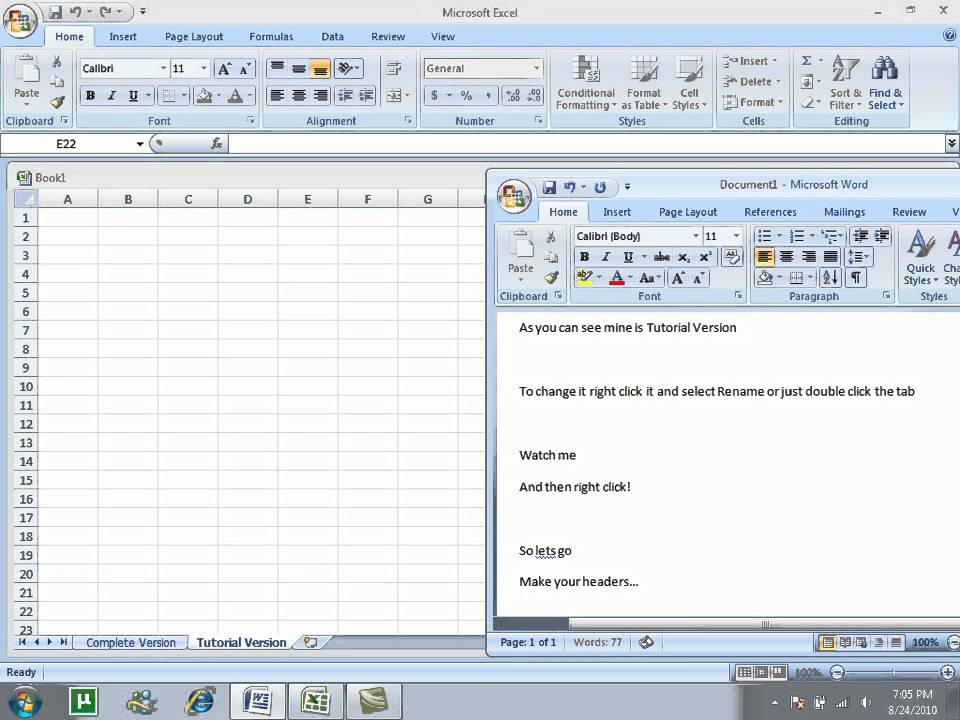Open Word Quick Styles gallery dropdown
The image size is (960, 720).
click(x=921, y=257)
